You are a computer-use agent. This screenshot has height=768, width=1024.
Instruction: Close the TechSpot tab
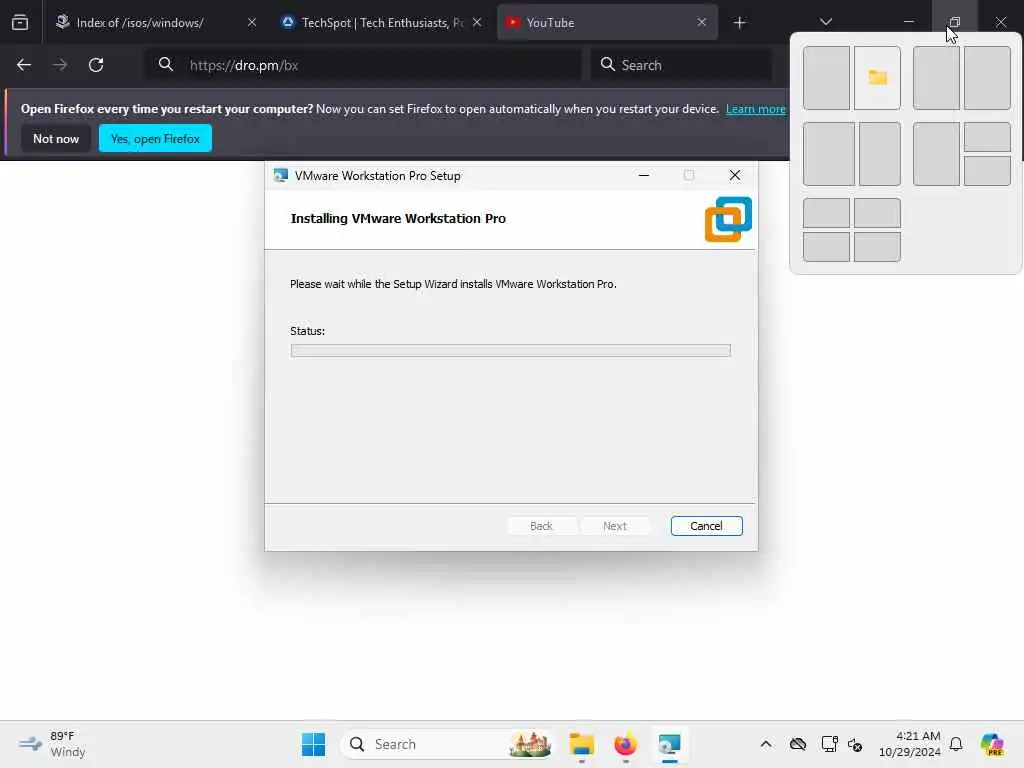(477, 22)
